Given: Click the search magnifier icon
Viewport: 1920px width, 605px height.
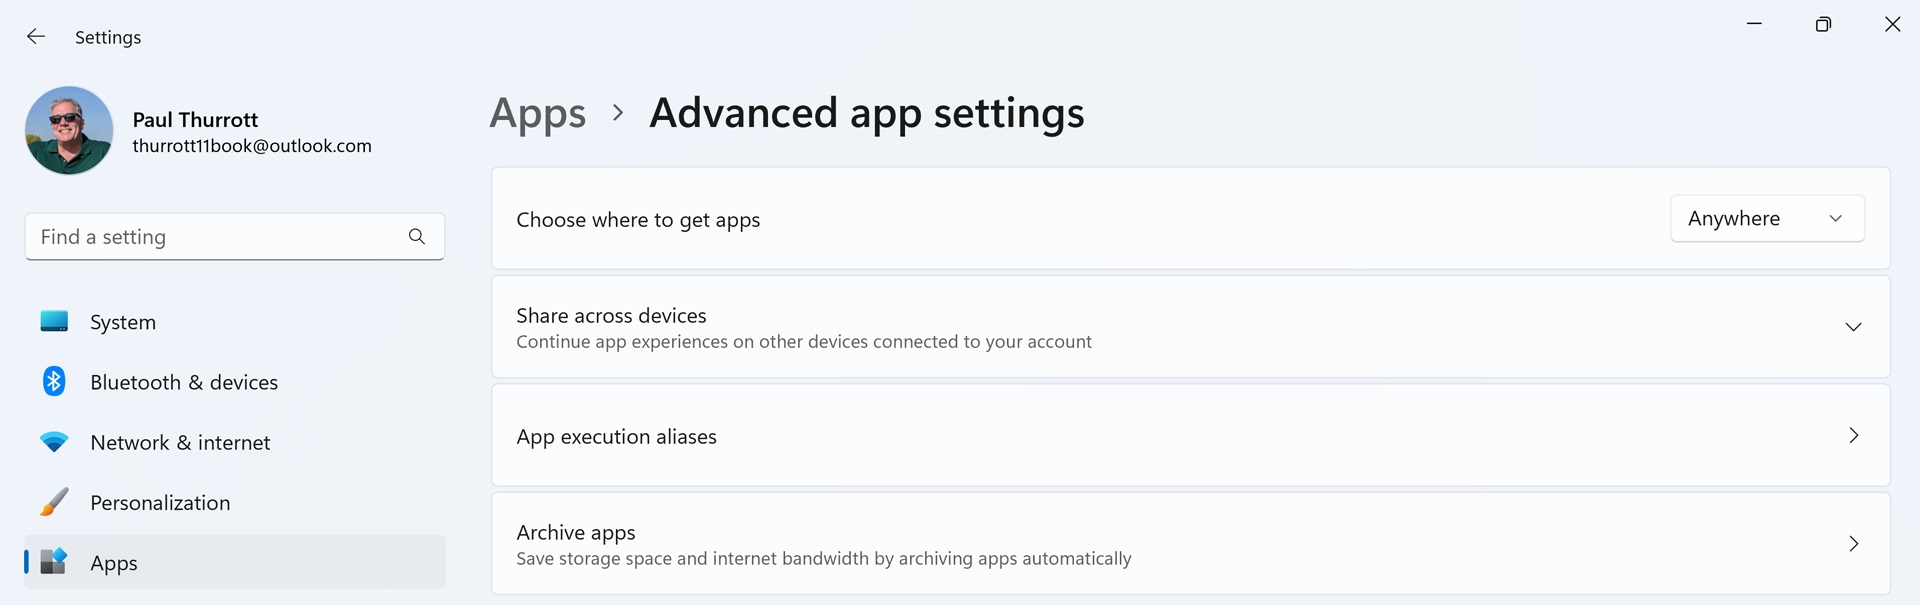Looking at the screenshot, I should [417, 237].
